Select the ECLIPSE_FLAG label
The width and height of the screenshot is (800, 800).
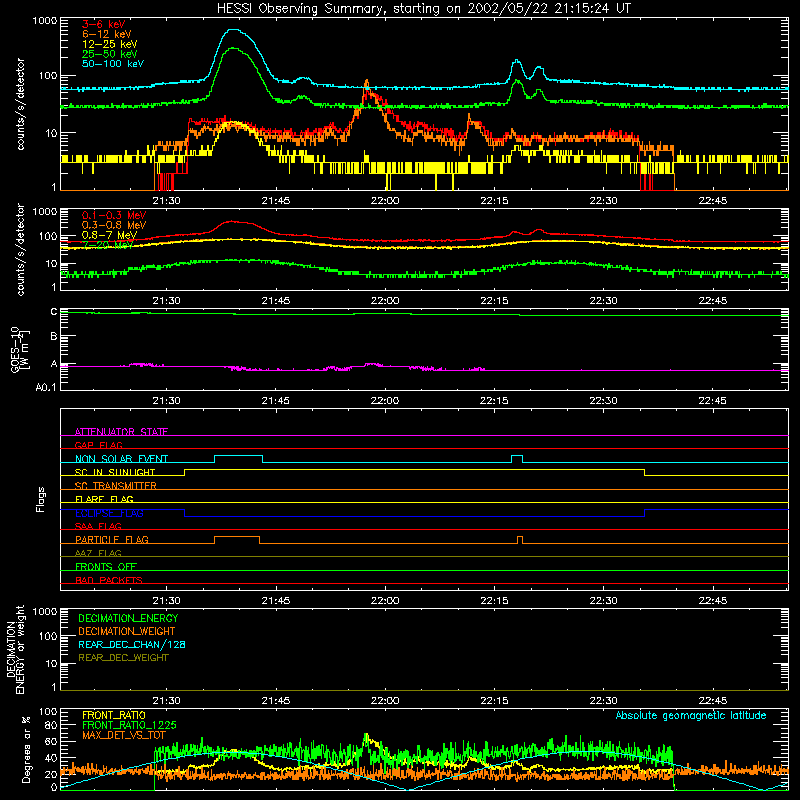109,513
